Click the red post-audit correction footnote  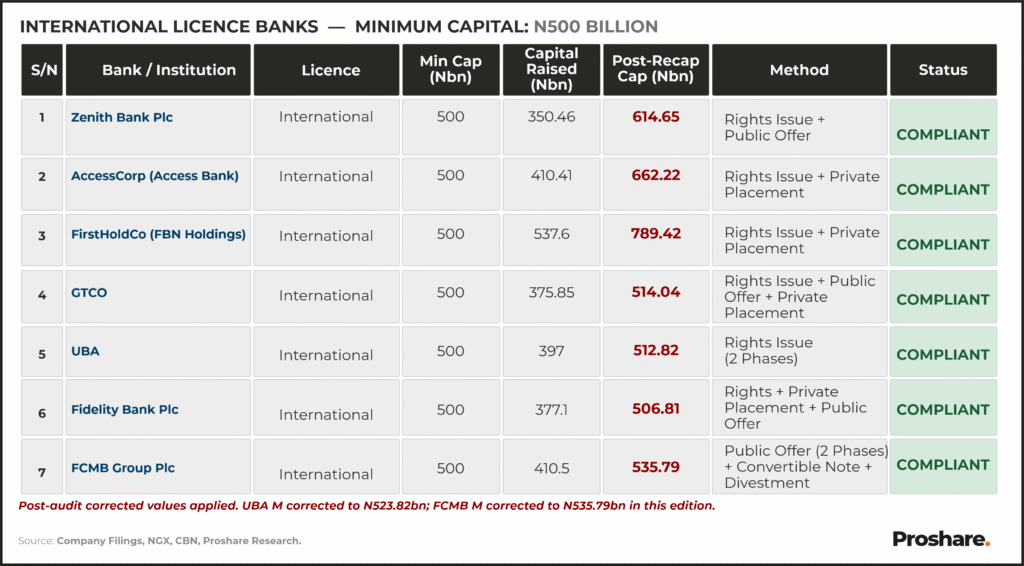point(367,506)
